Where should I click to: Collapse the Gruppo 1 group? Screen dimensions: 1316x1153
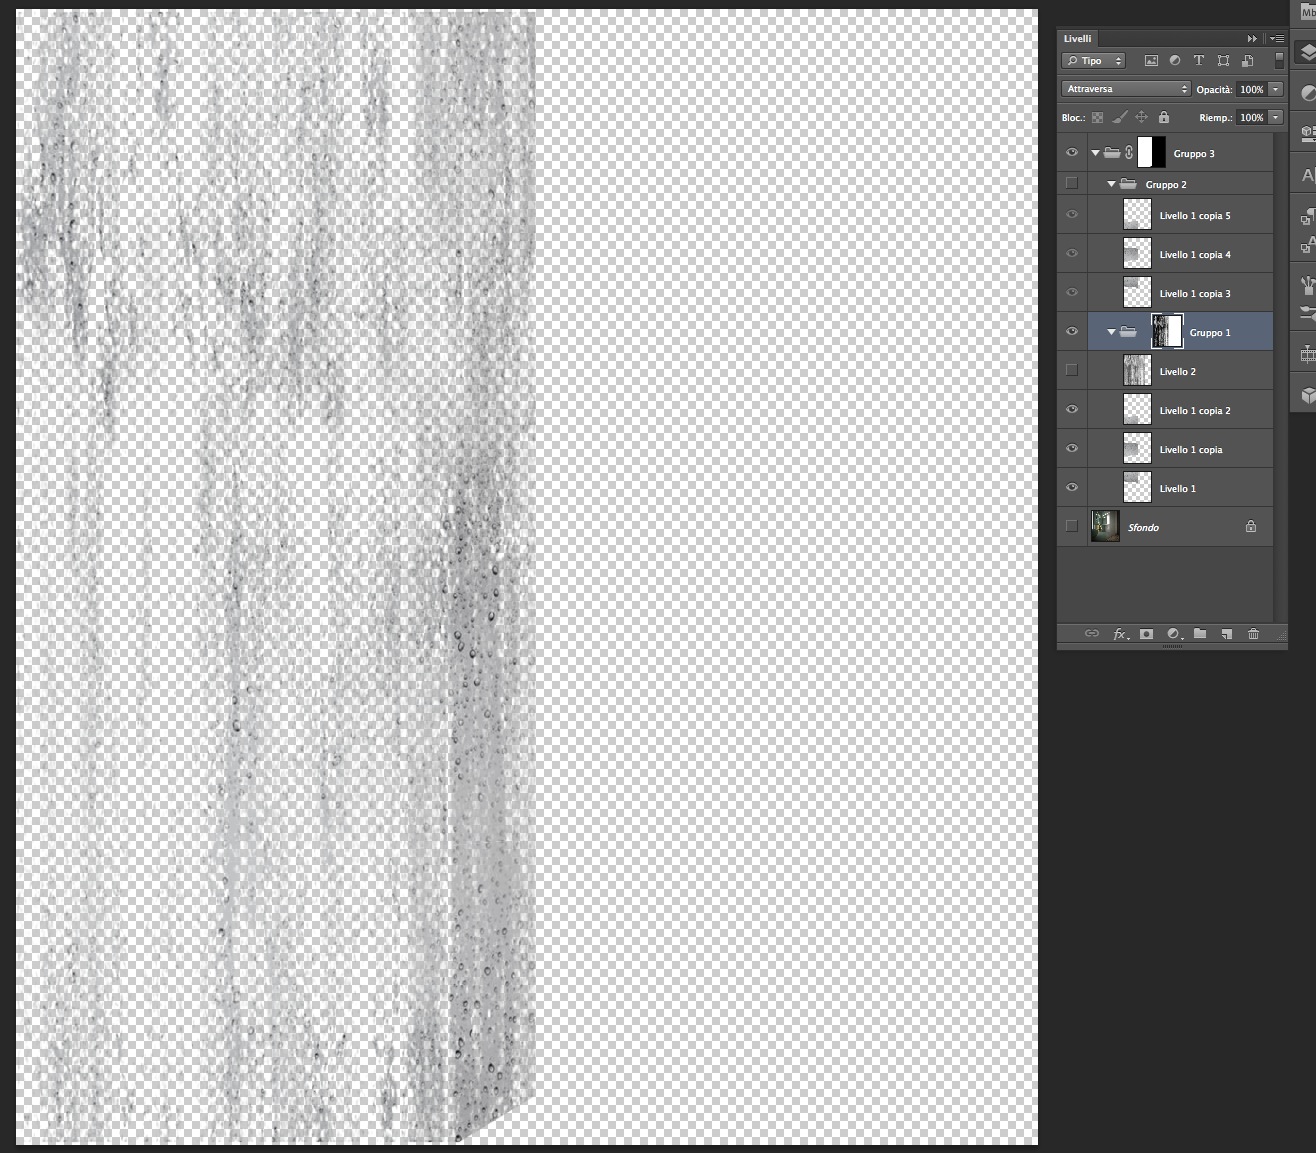click(1111, 332)
